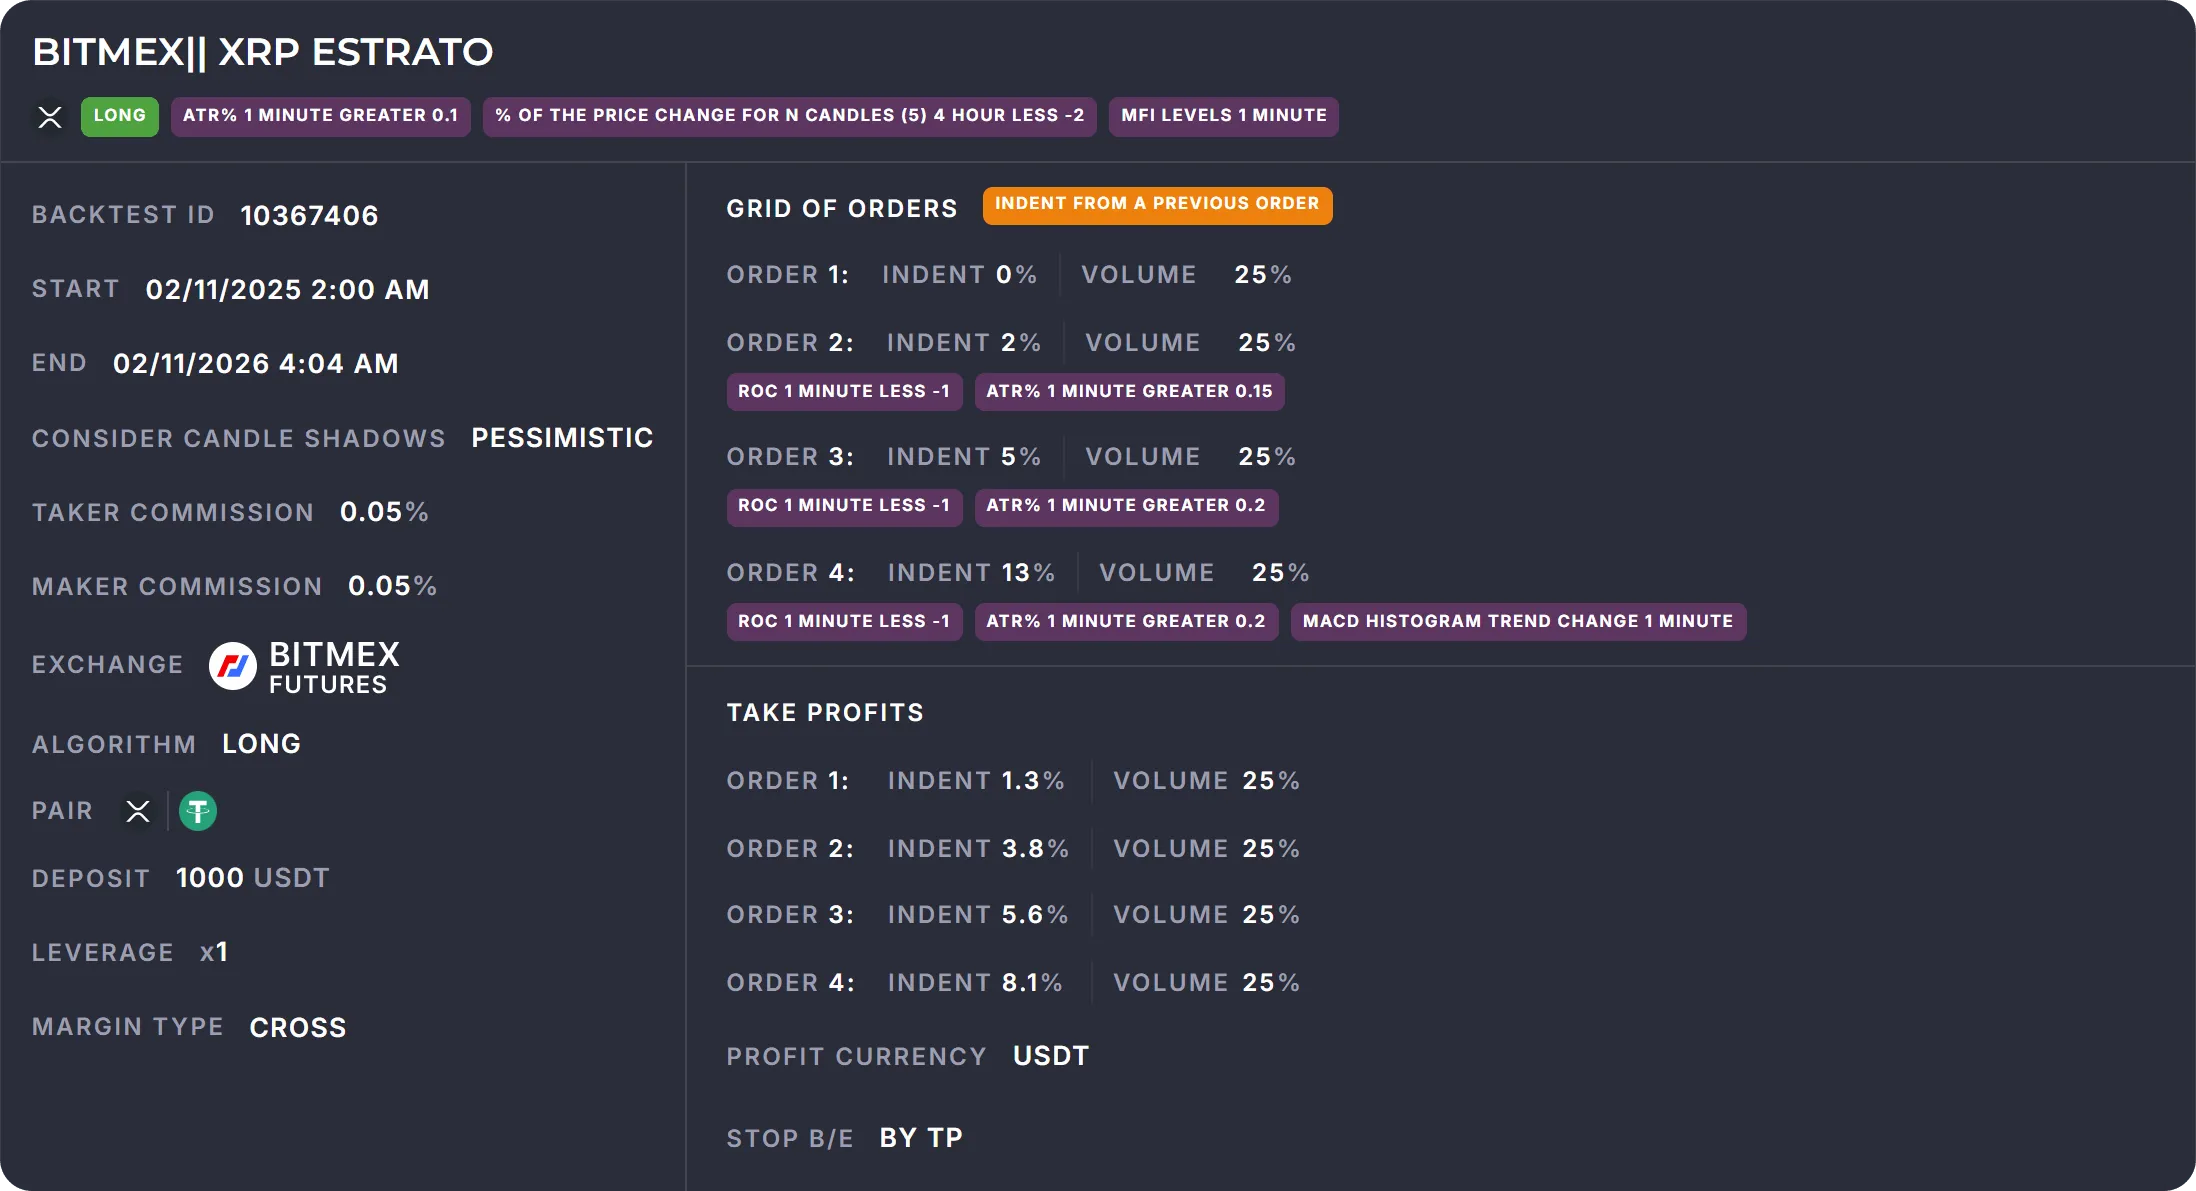Screen dimensions: 2196x1191
Task: Switch to the TAKE PROFITS section
Action: [x=824, y=712]
